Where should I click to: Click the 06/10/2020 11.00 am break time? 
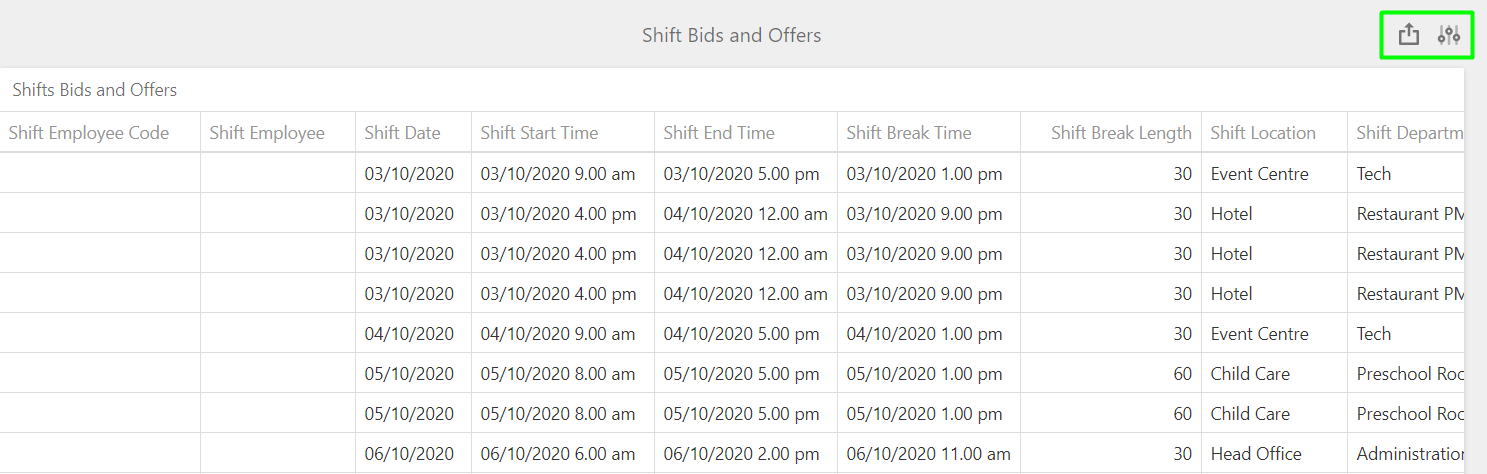pyautogui.click(x=929, y=454)
